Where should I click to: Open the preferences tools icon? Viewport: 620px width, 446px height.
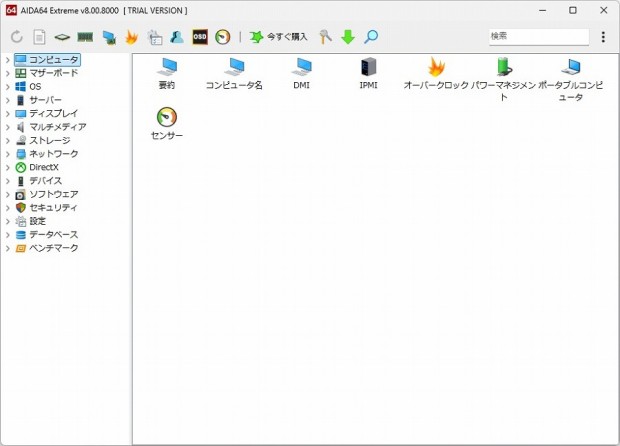click(325, 37)
